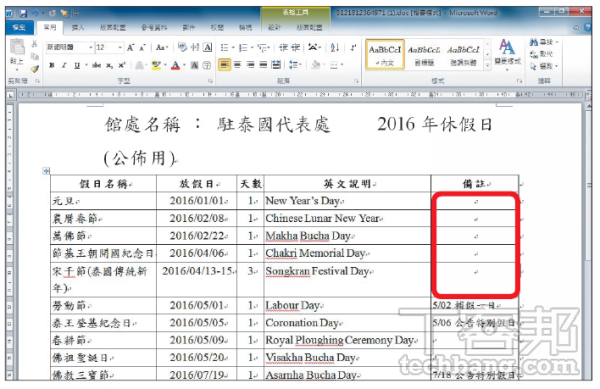Open the font size 12 dropdown
600x389 pixels.
(x=120, y=47)
